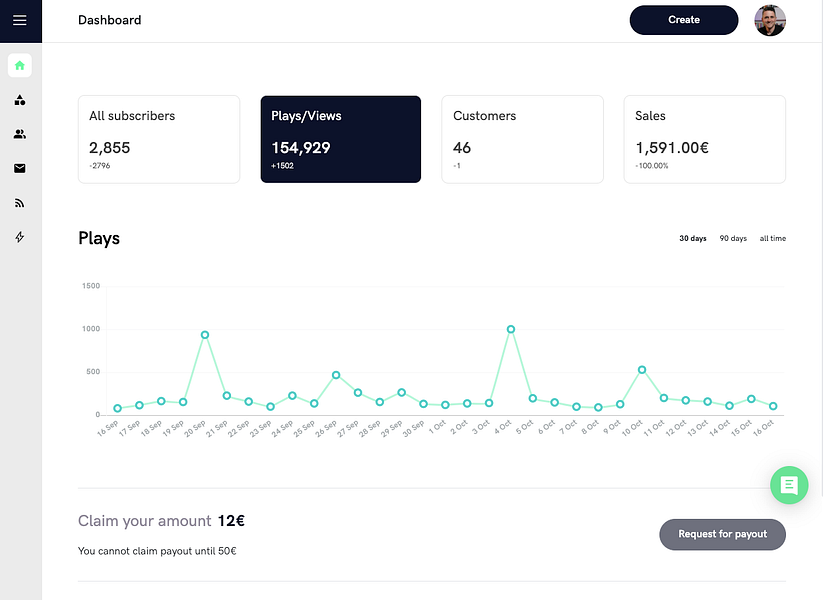Switch chart range to 90 days

[733, 239]
